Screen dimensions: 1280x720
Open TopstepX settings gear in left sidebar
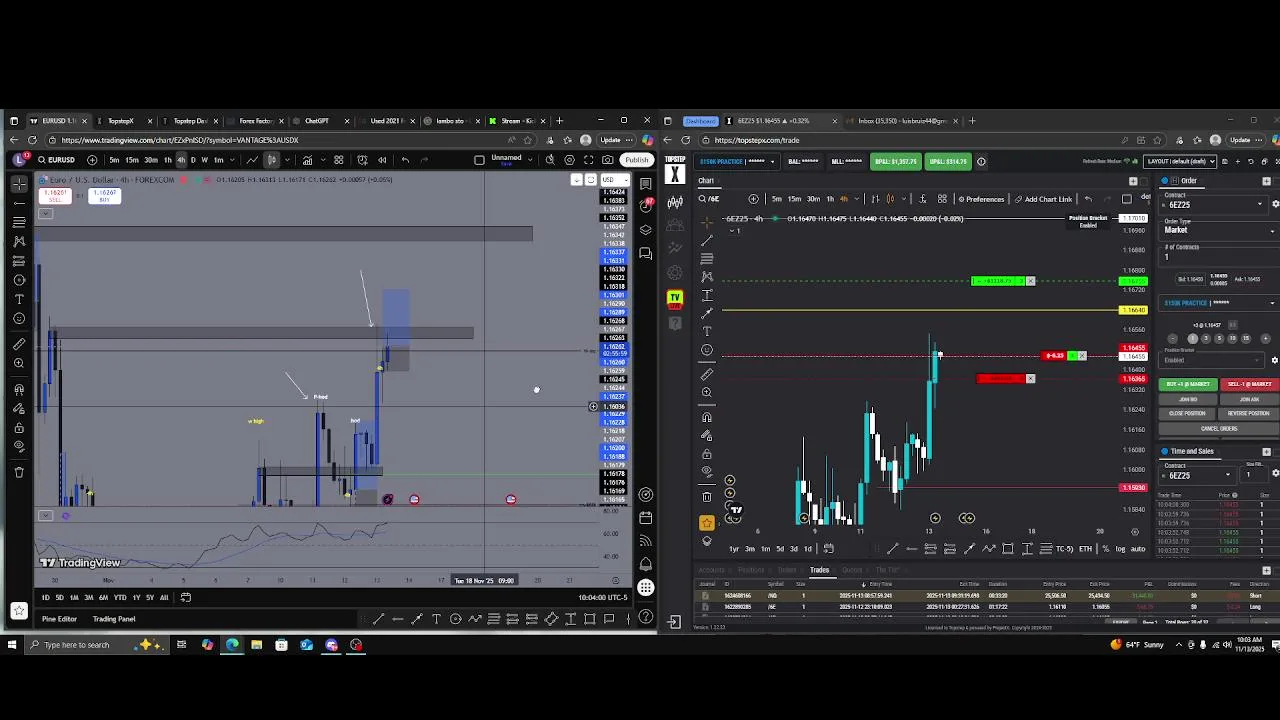(x=675, y=272)
